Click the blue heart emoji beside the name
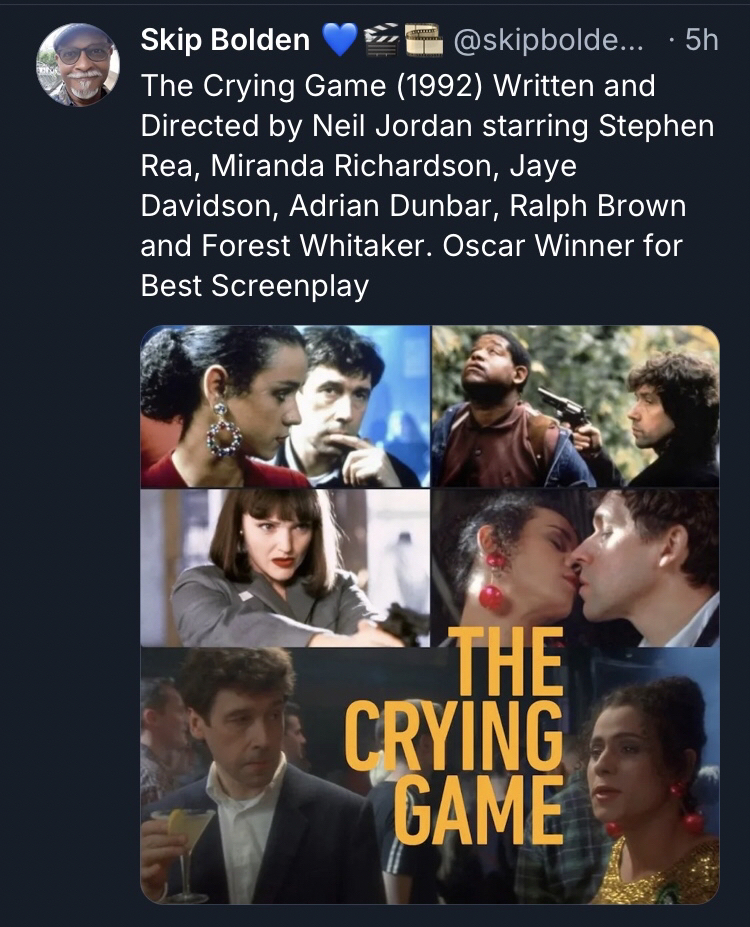Viewport: 750px width, 927px height. pyautogui.click(x=339, y=40)
